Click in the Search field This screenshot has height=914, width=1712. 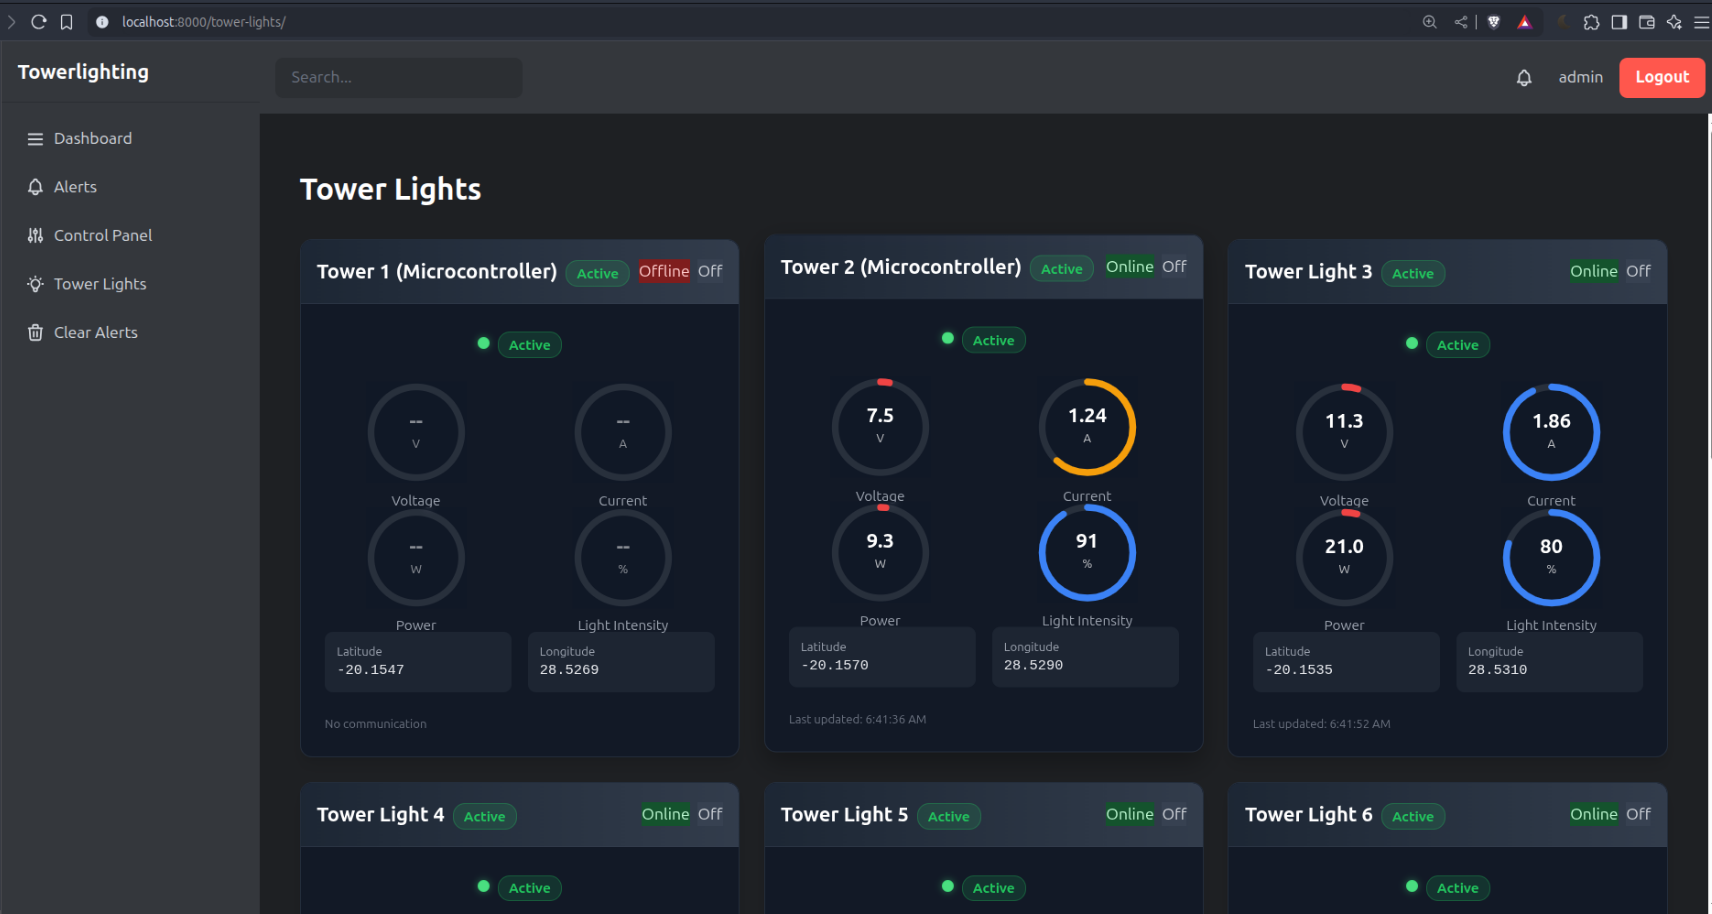coord(399,77)
